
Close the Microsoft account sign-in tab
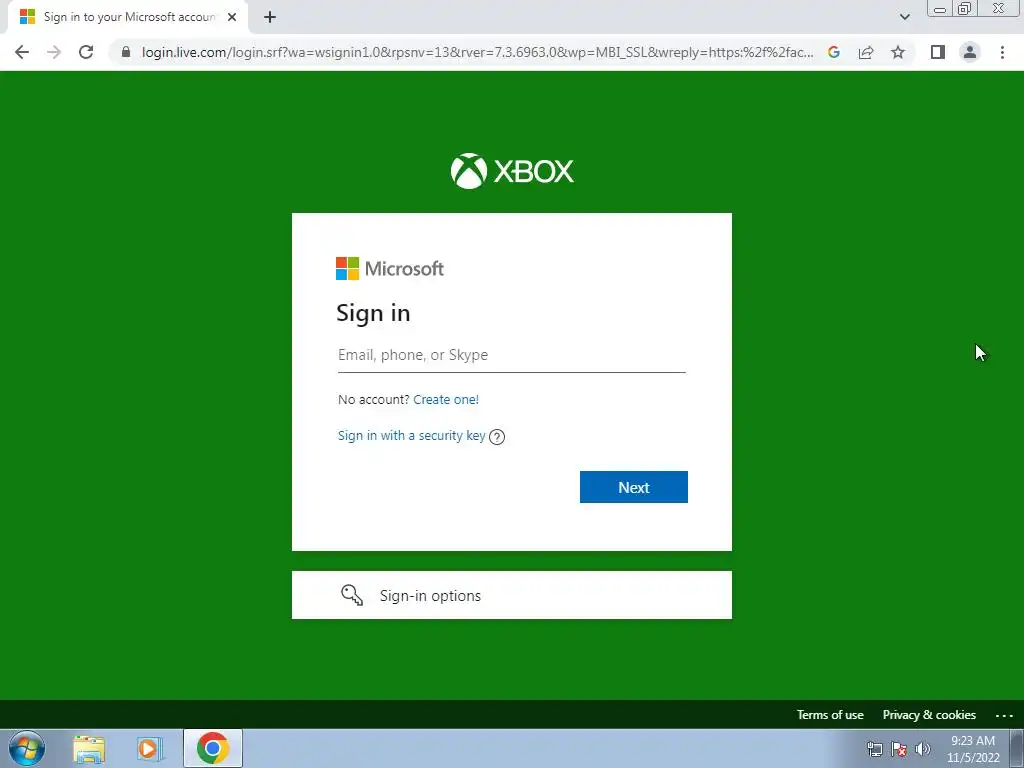pos(232,17)
